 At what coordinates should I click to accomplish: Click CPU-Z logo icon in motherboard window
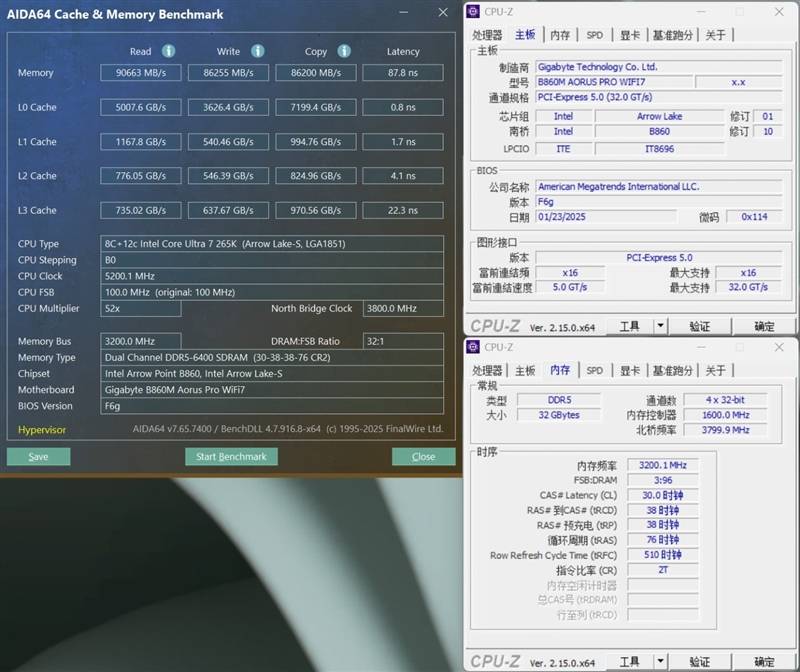pyautogui.click(x=473, y=11)
